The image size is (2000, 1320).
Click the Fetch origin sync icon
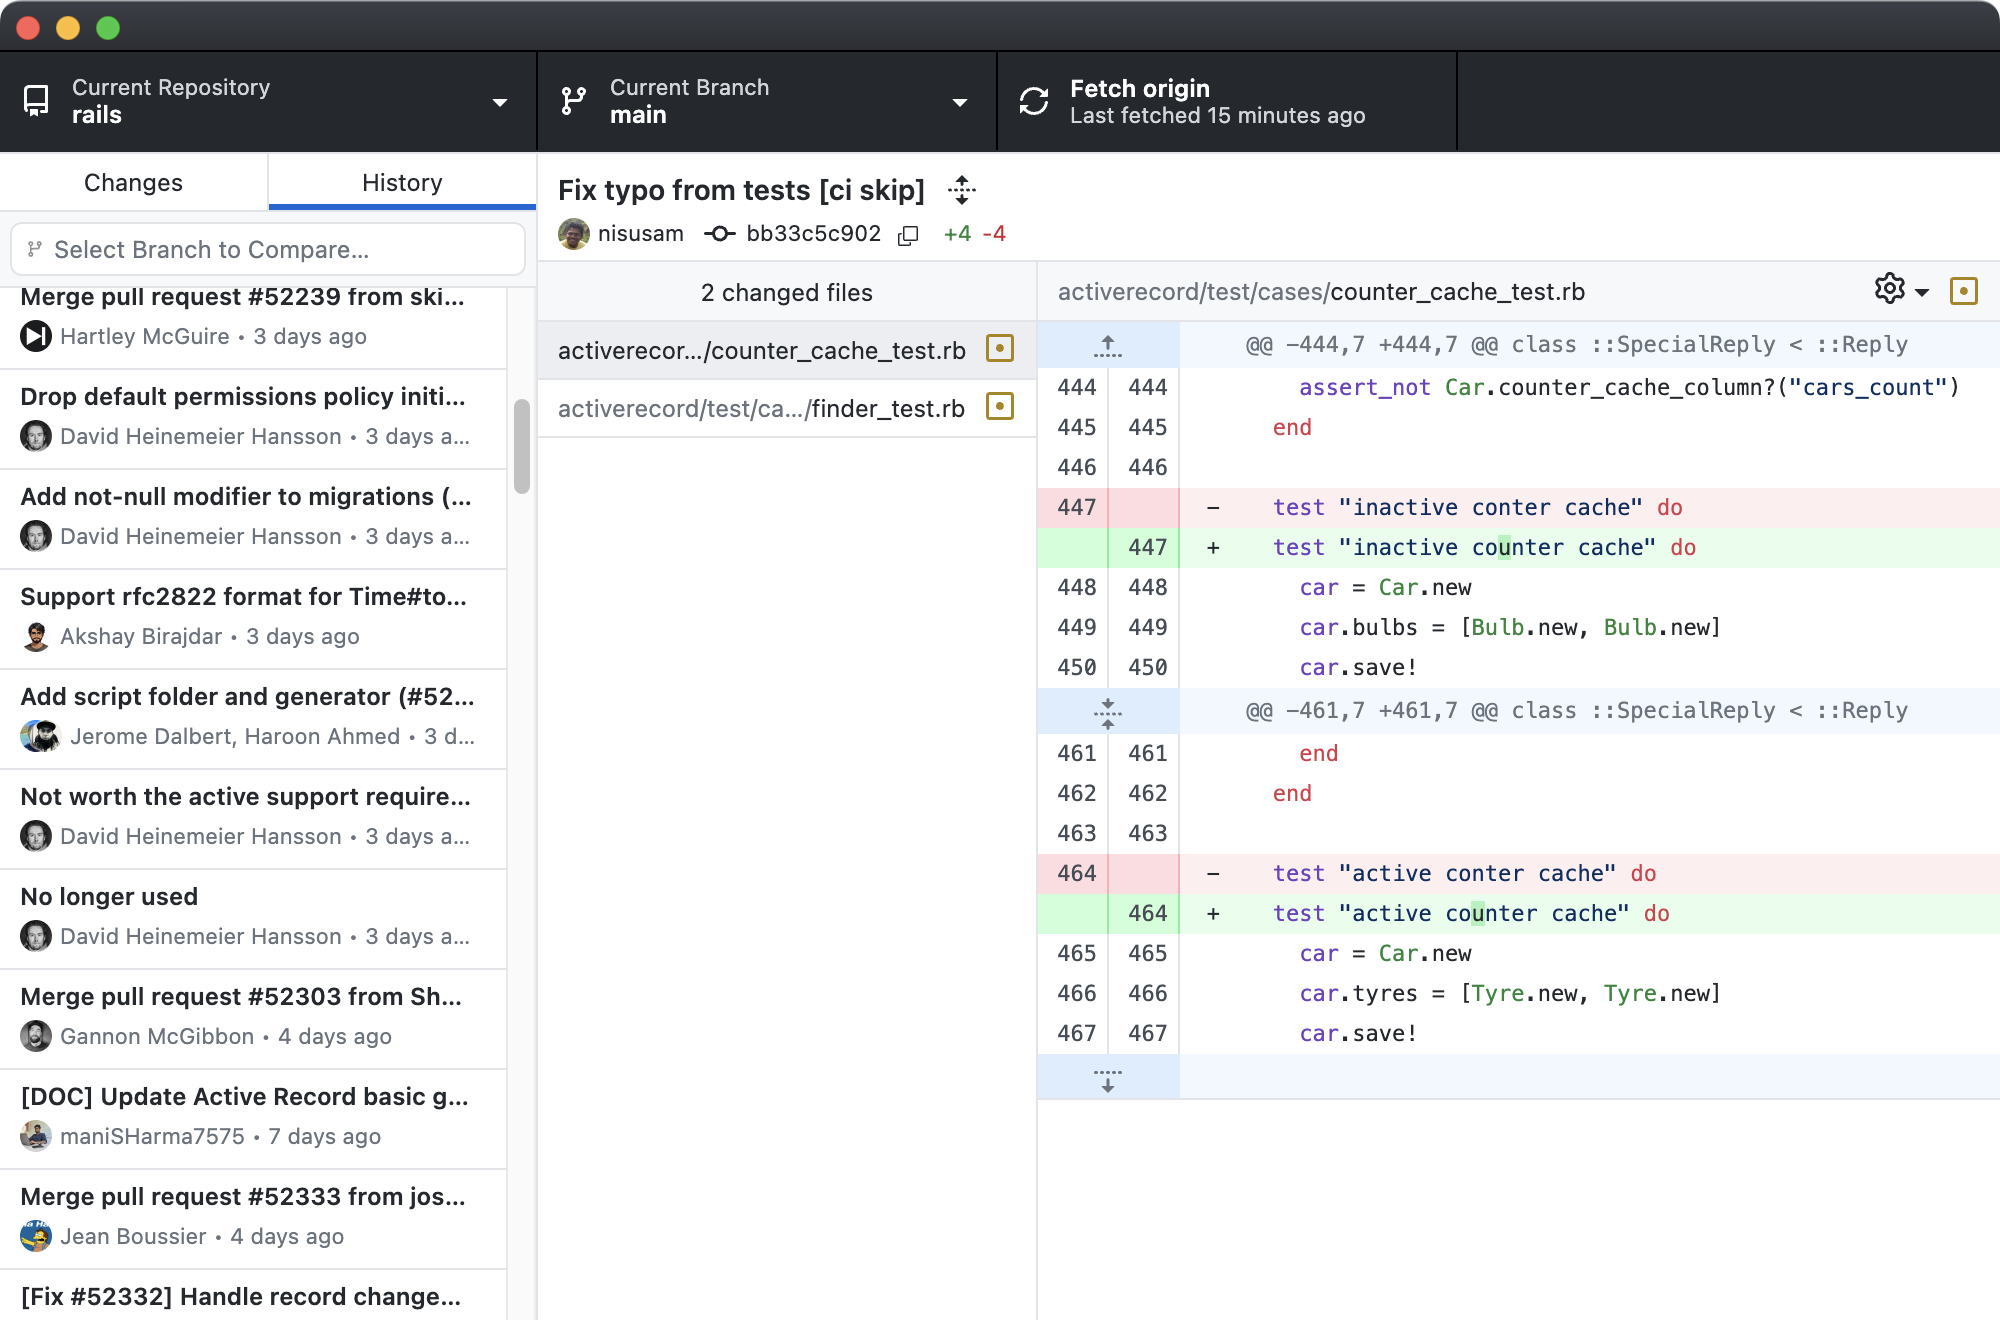point(1034,100)
